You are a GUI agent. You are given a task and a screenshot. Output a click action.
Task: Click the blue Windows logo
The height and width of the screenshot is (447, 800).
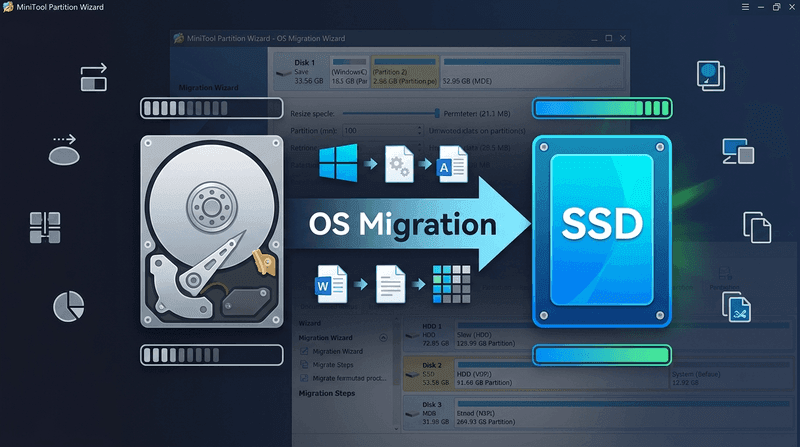[x=338, y=163]
